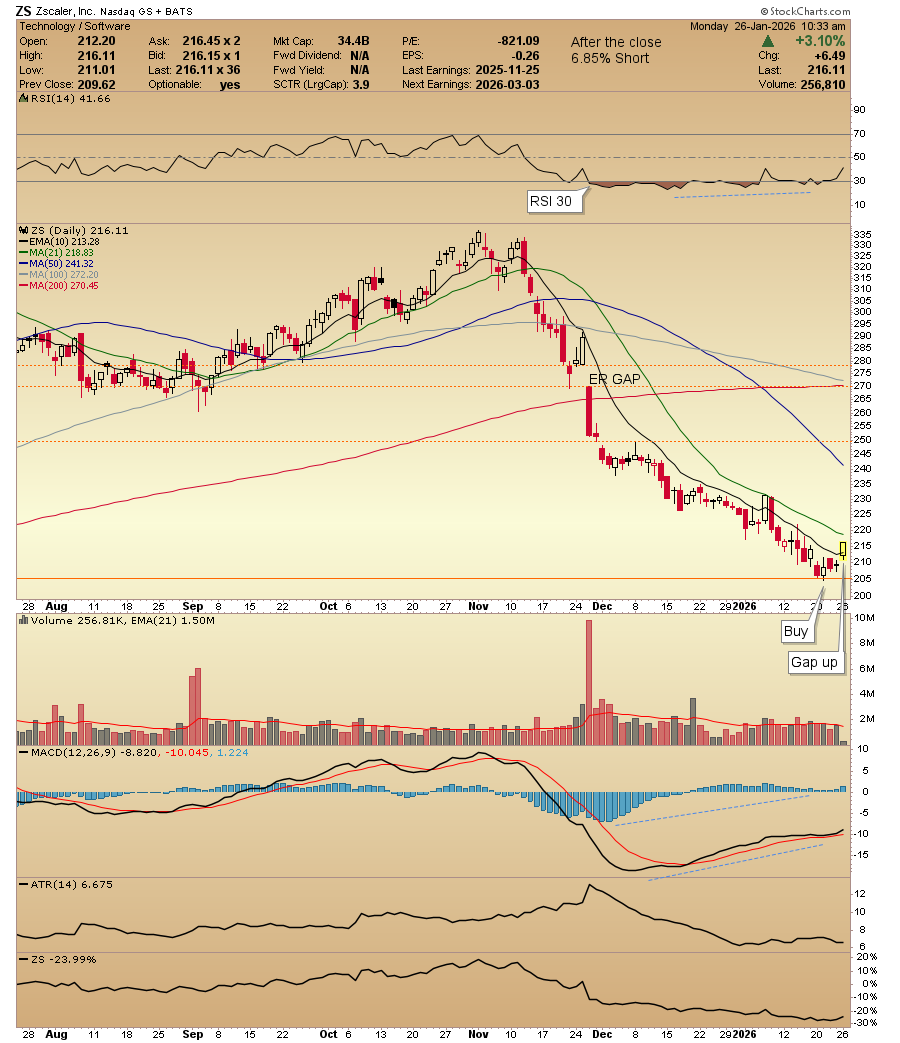Viewport: 900px width, 1043px height.
Task: Click the 'Gap up' annotation label
Action: tap(814, 663)
